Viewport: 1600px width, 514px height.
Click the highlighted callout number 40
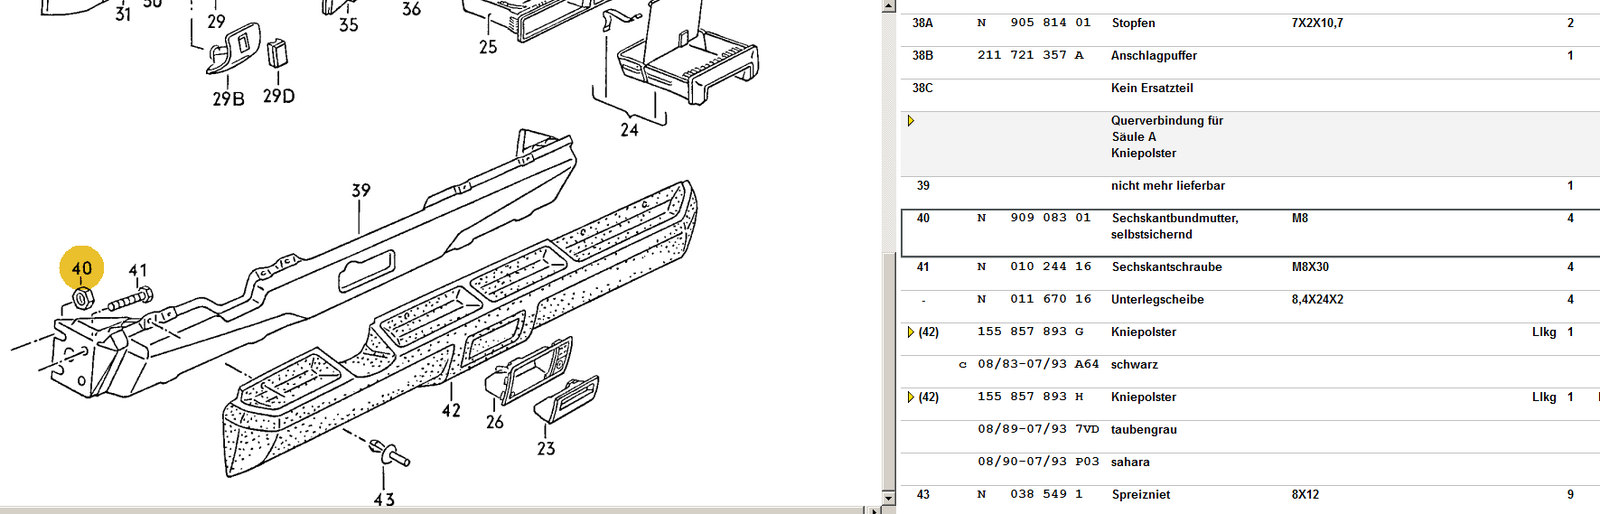point(82,268)
